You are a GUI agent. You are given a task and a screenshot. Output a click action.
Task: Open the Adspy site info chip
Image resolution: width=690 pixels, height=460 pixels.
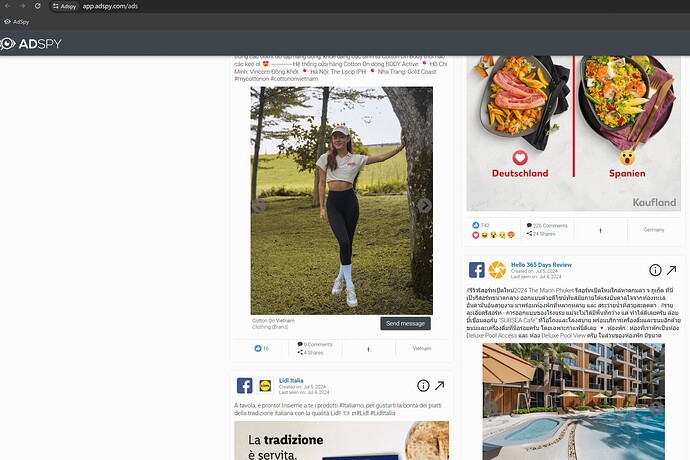[x=64, y=6]
